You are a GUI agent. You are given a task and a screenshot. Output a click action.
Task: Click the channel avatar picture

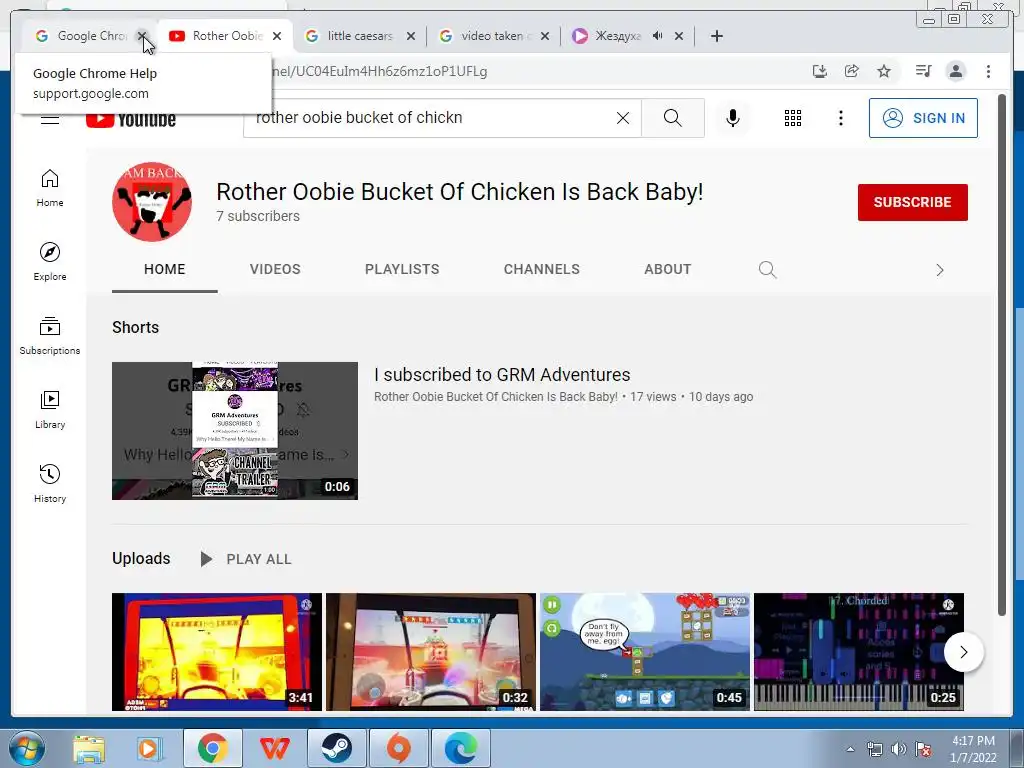[152, 202]
